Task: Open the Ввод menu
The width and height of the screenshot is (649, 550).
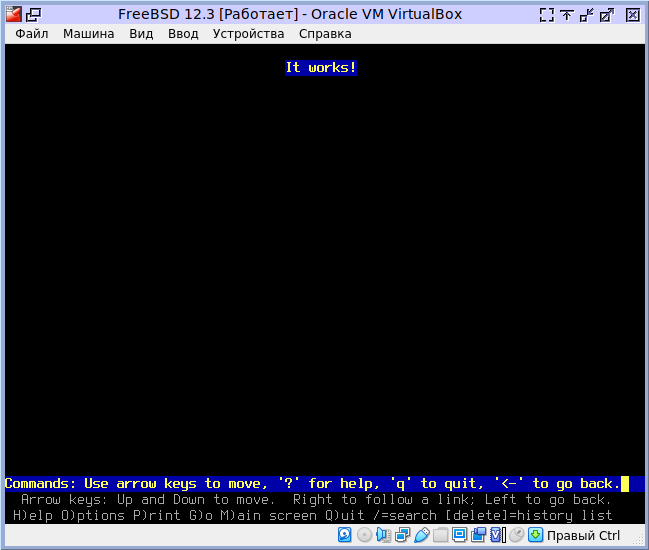Action: pyautogui.click(x=183, y=34)
